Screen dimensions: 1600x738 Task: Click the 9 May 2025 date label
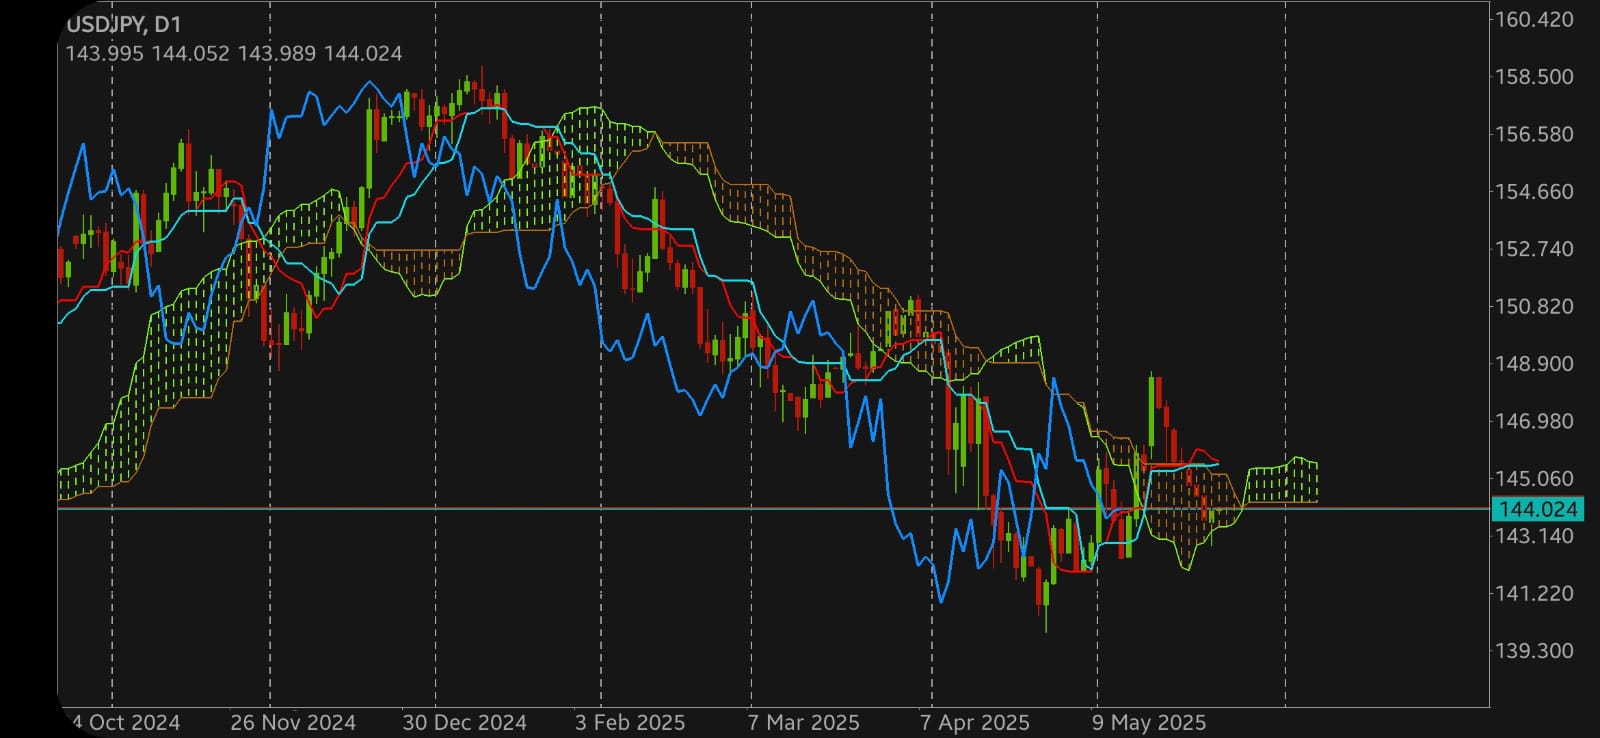1149,722
